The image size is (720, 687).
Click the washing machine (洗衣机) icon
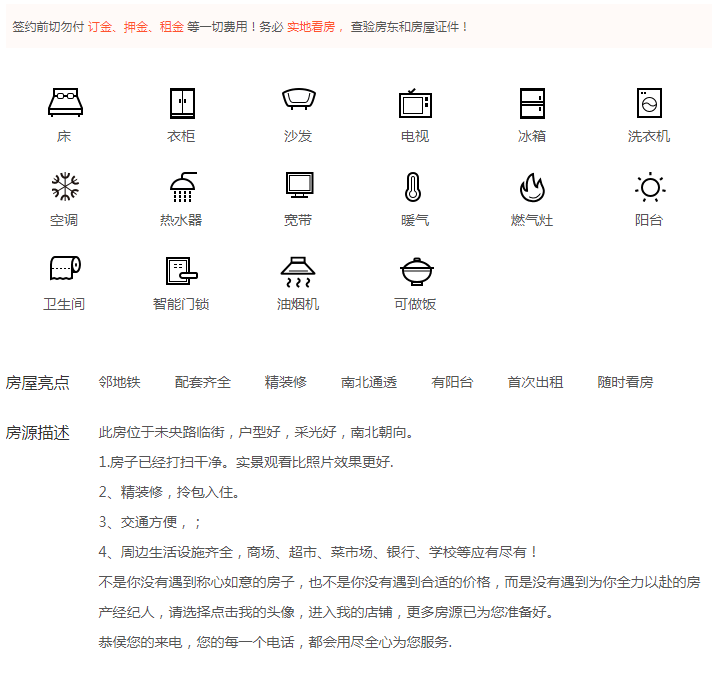tap(649, 103)
